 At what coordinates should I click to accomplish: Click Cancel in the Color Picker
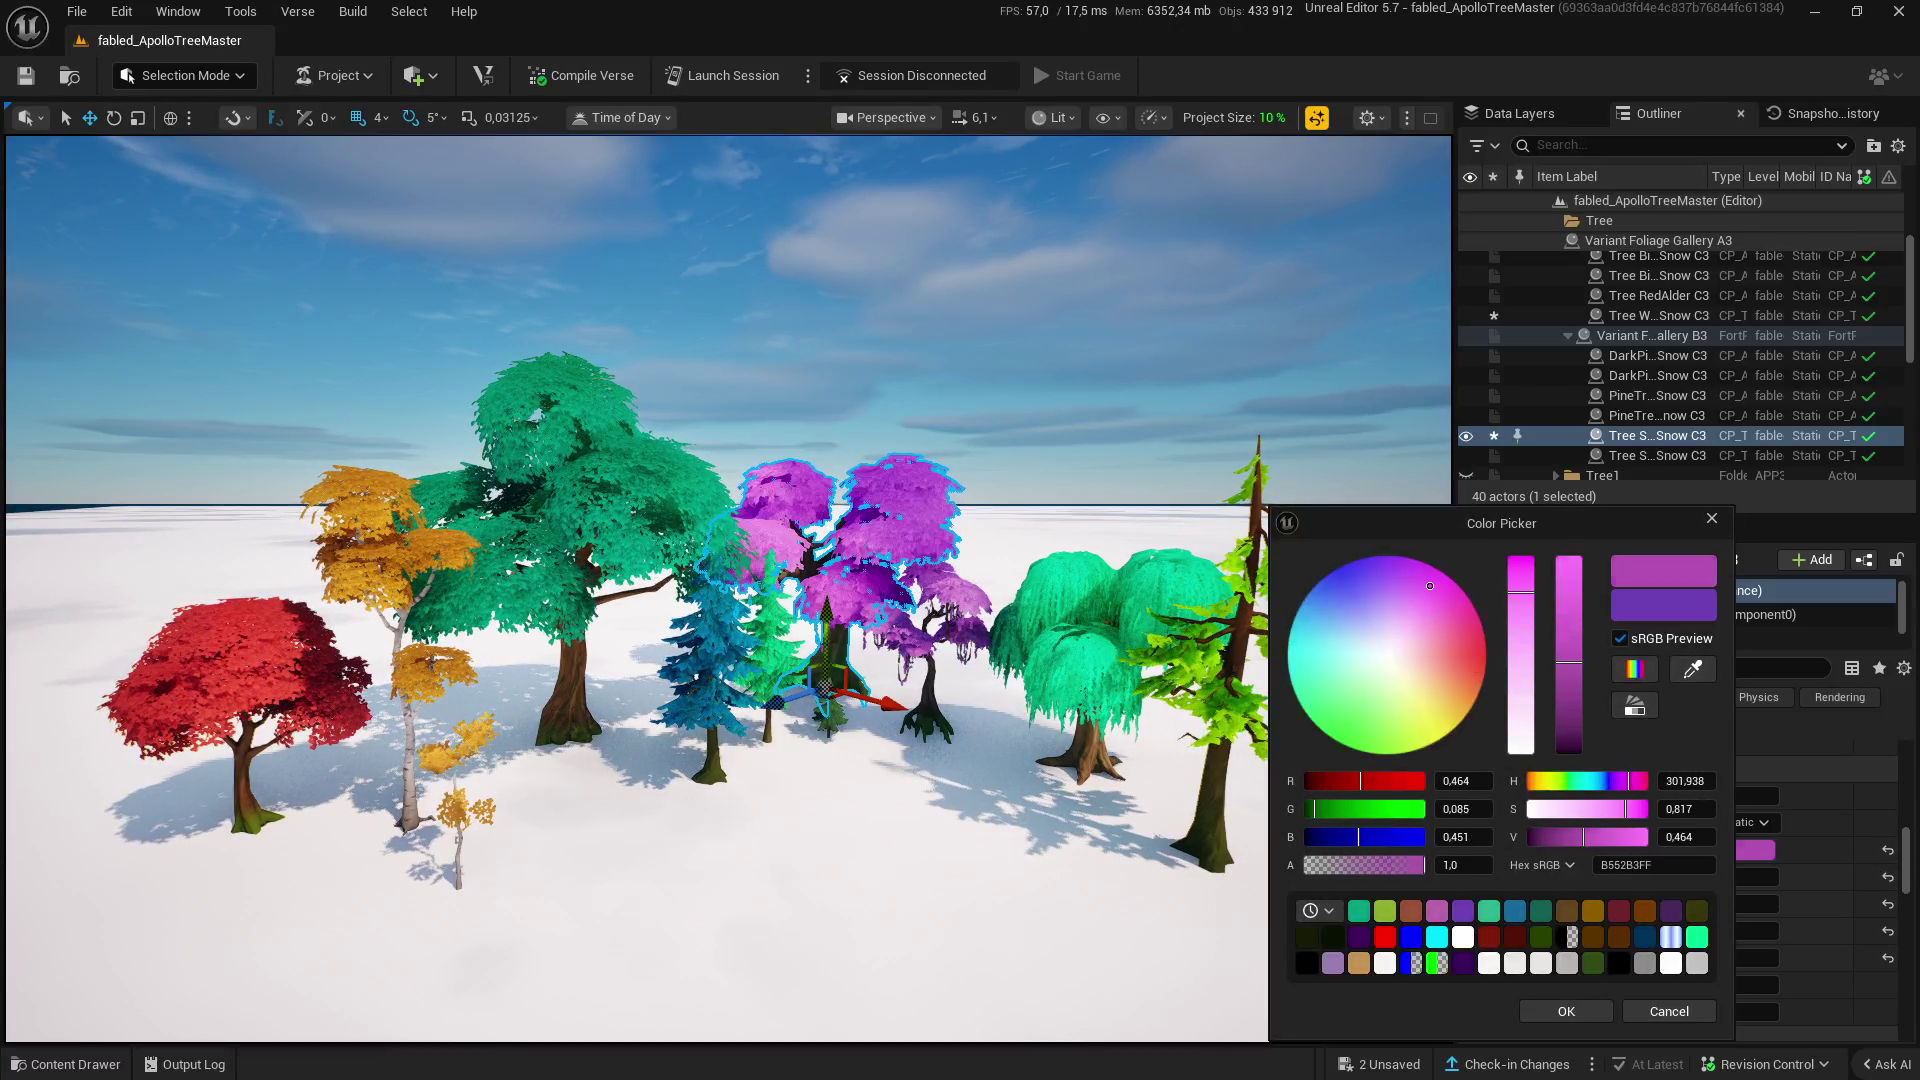(x=1668, y=1011)
